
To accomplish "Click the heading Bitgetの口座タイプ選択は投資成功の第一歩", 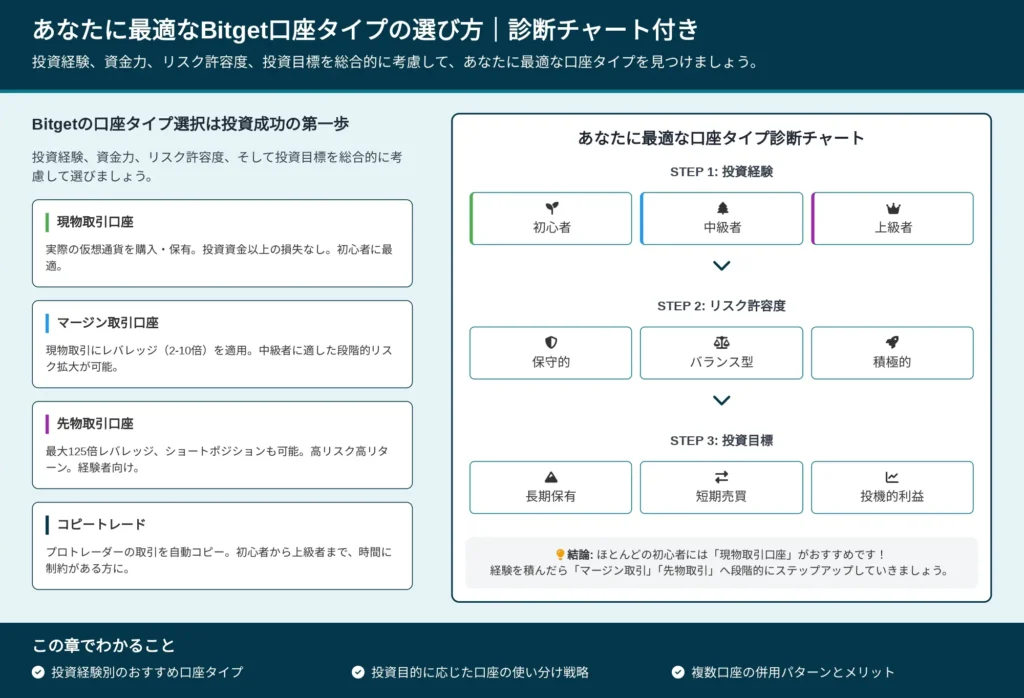I will pyautogui.click(x=191, y=123).
